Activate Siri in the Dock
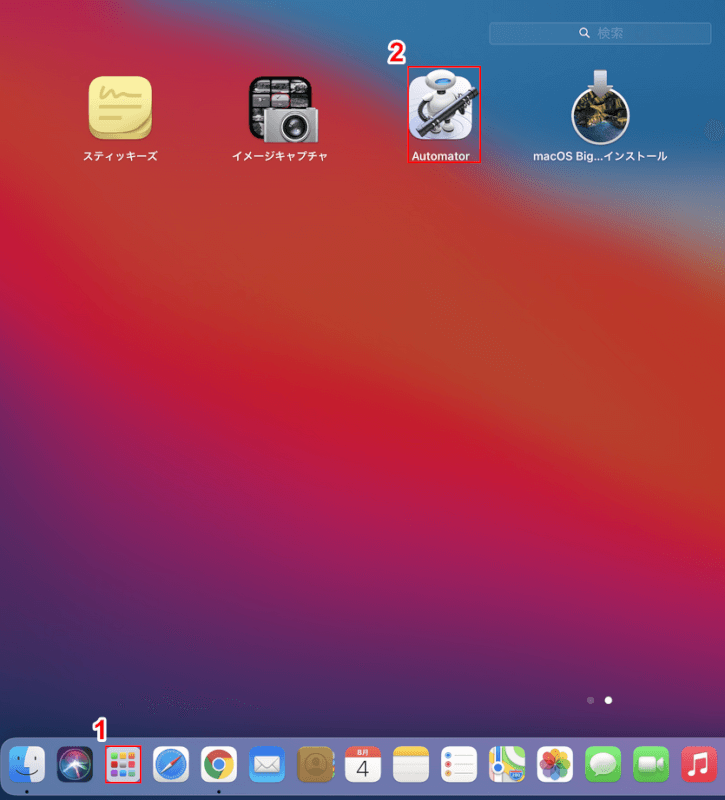 [x=75, y=764]
